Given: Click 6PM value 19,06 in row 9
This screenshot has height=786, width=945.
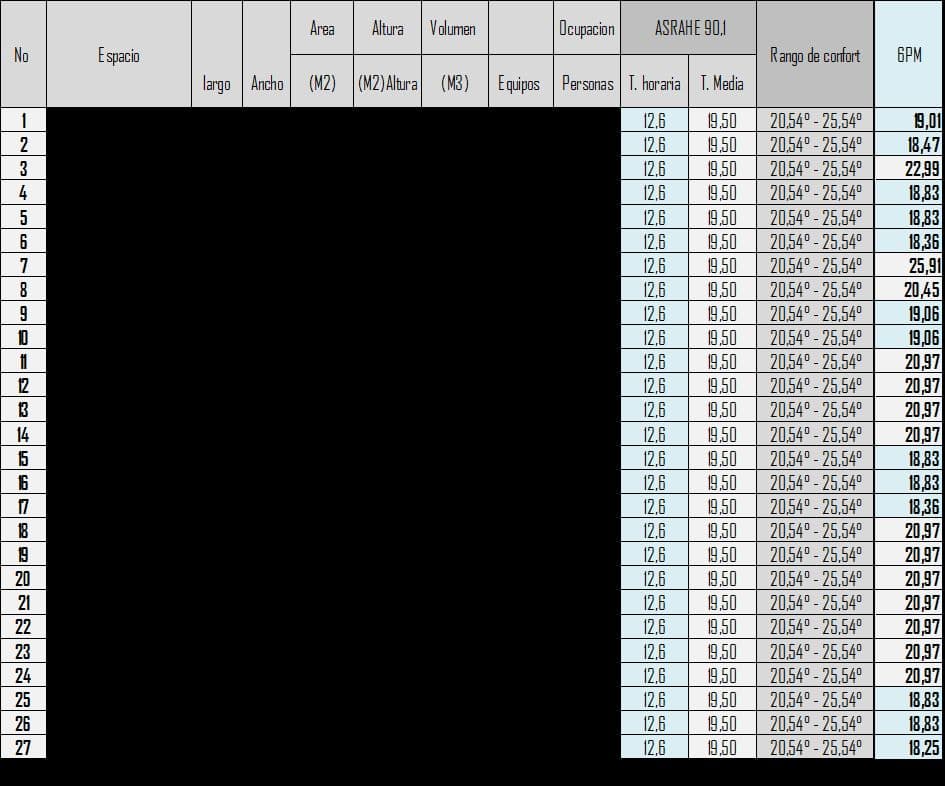Looking at the screenshot, I should point(909,313).
